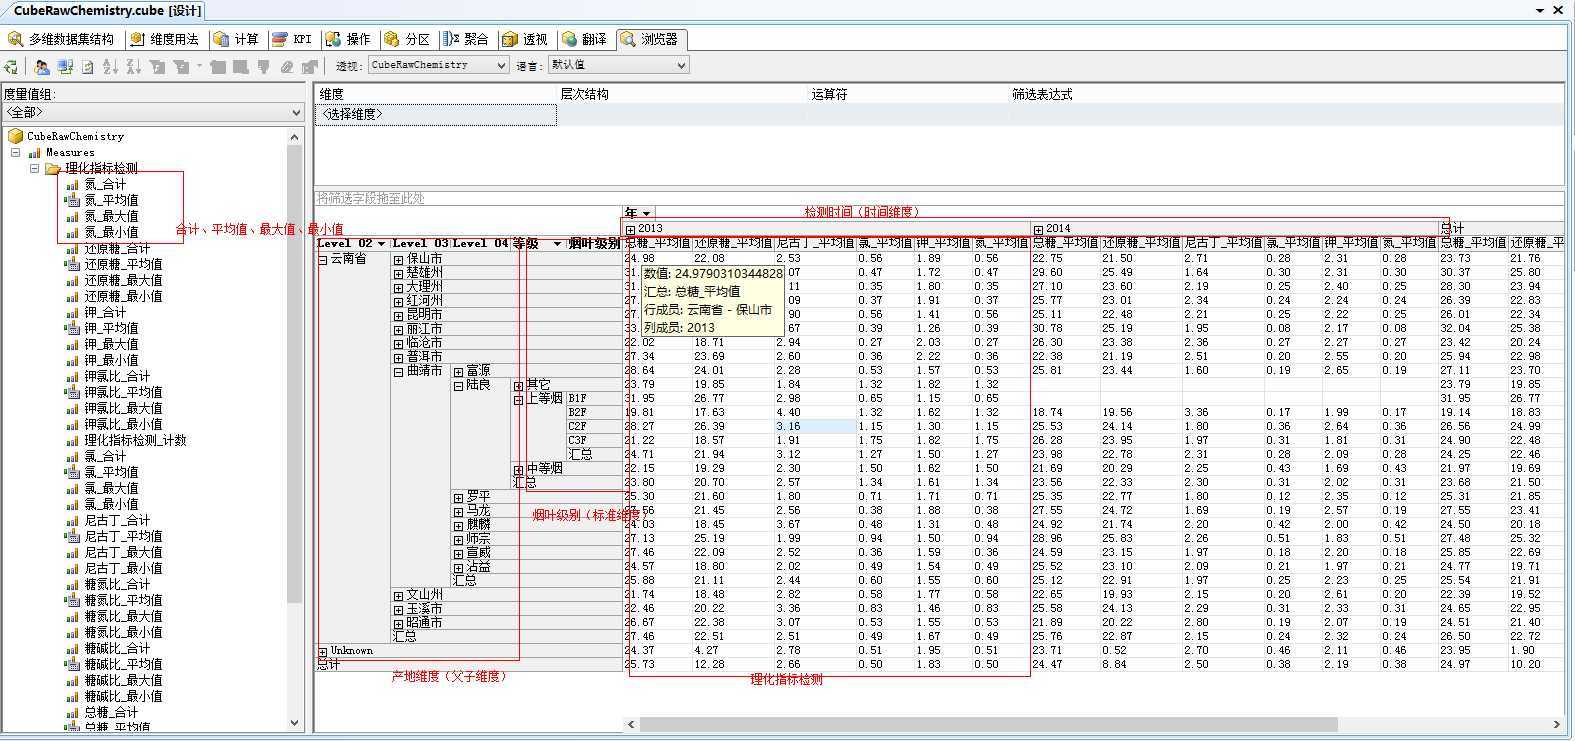The width and height of the screenshot is (1575, 741).
Task: Click the Sort Ascending A-Z icon
Action: (x=110, y=67)
